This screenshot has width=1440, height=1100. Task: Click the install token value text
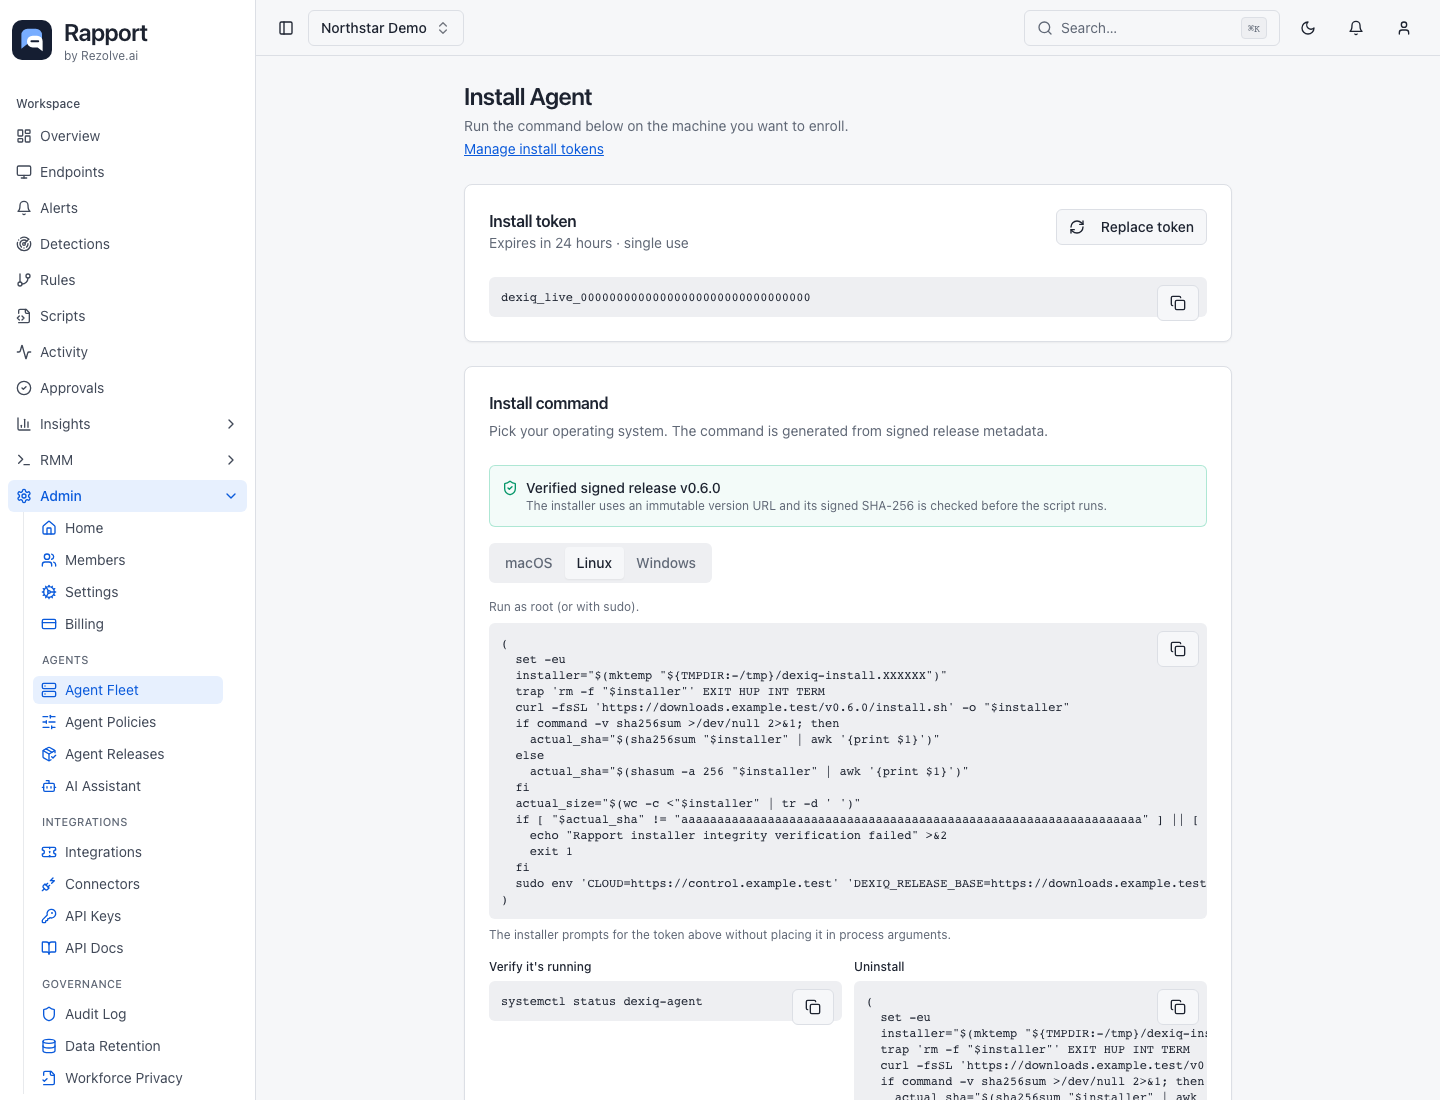point(656,297)
